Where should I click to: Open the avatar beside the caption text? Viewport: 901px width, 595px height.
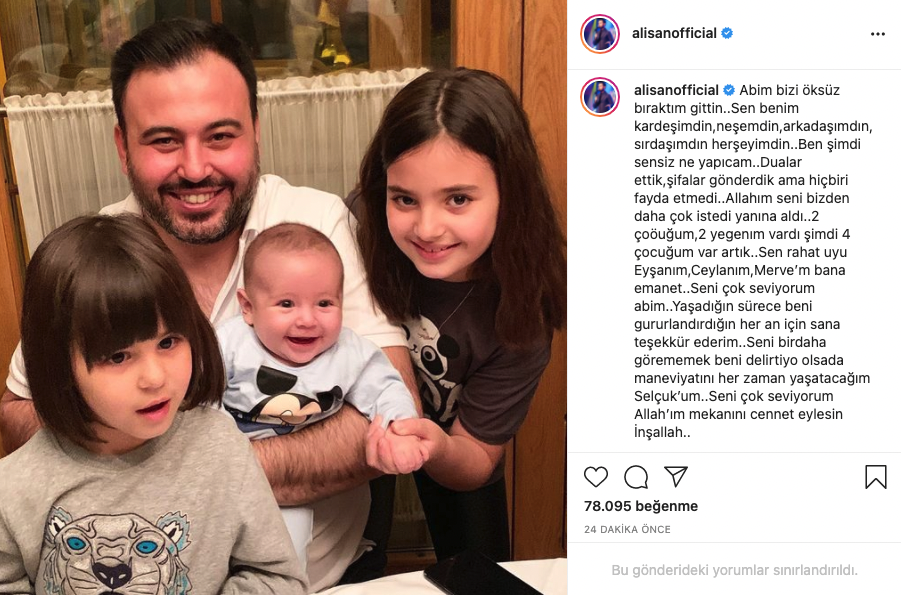point(600,97)
